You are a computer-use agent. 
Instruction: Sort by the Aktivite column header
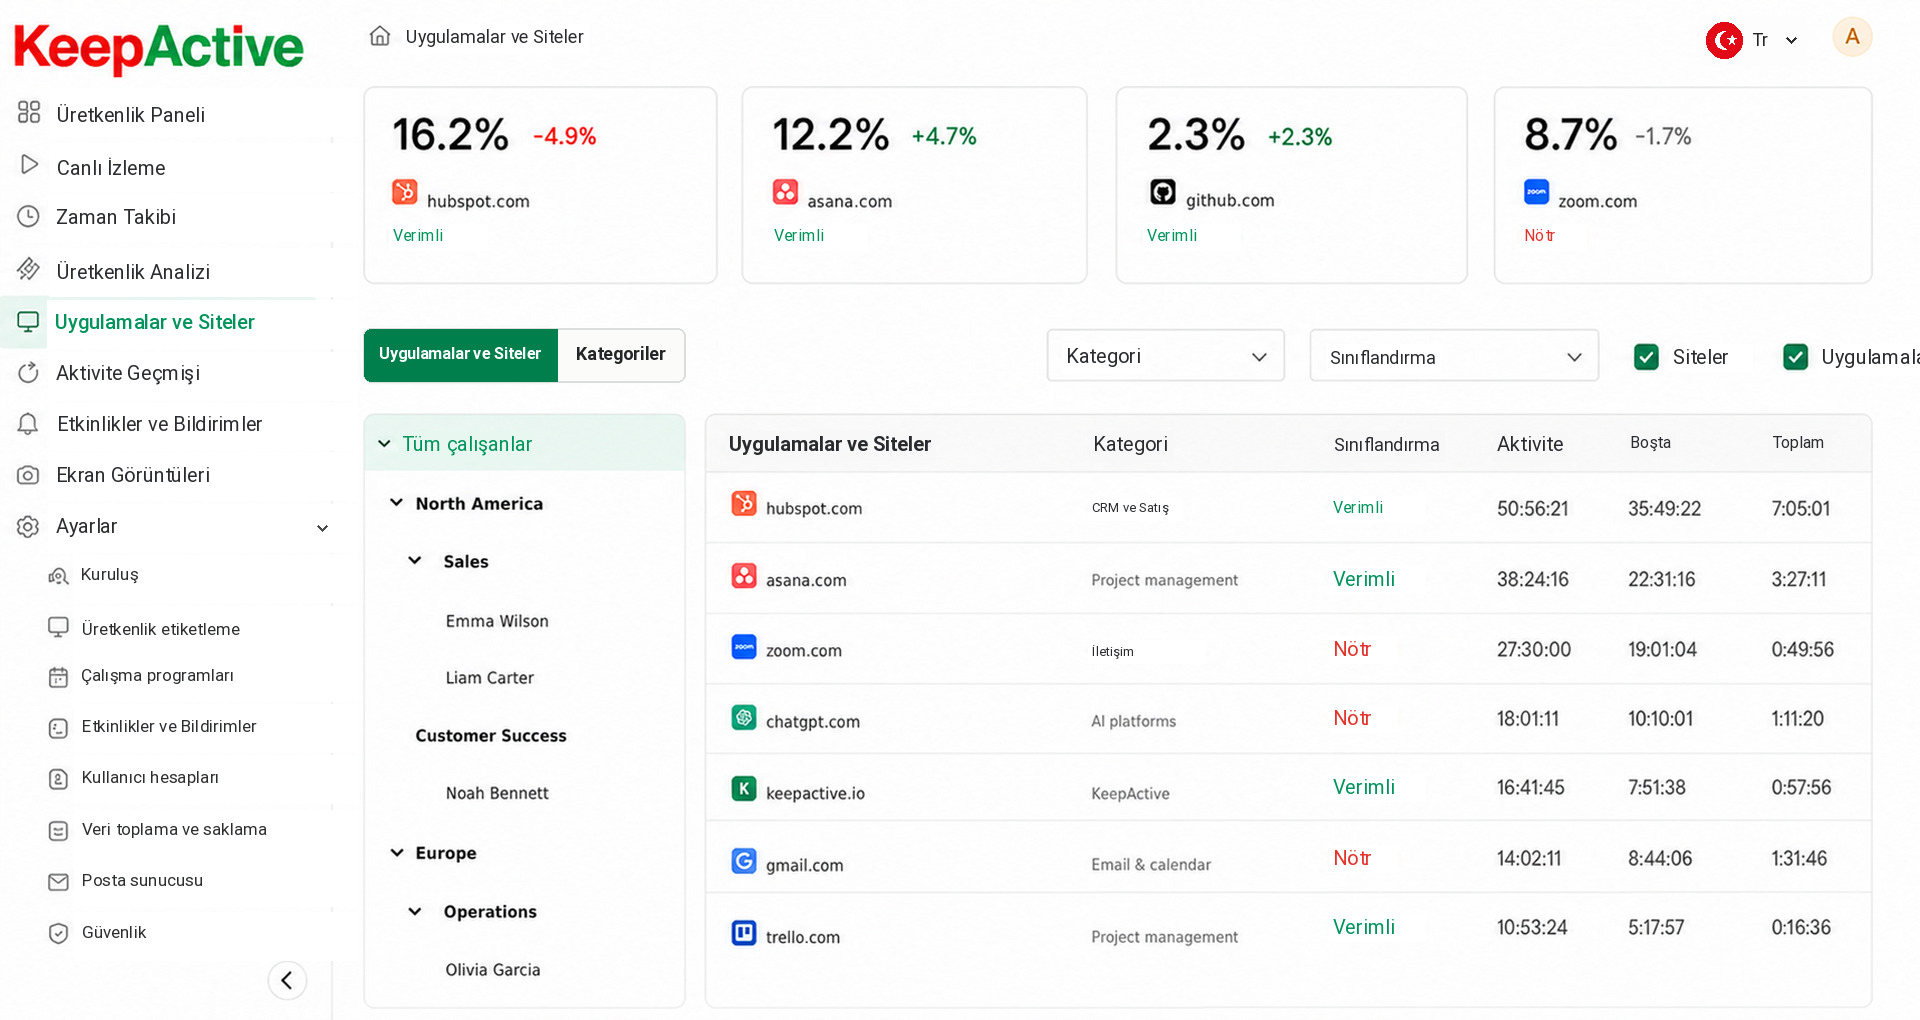click(x=1530, y=444)
